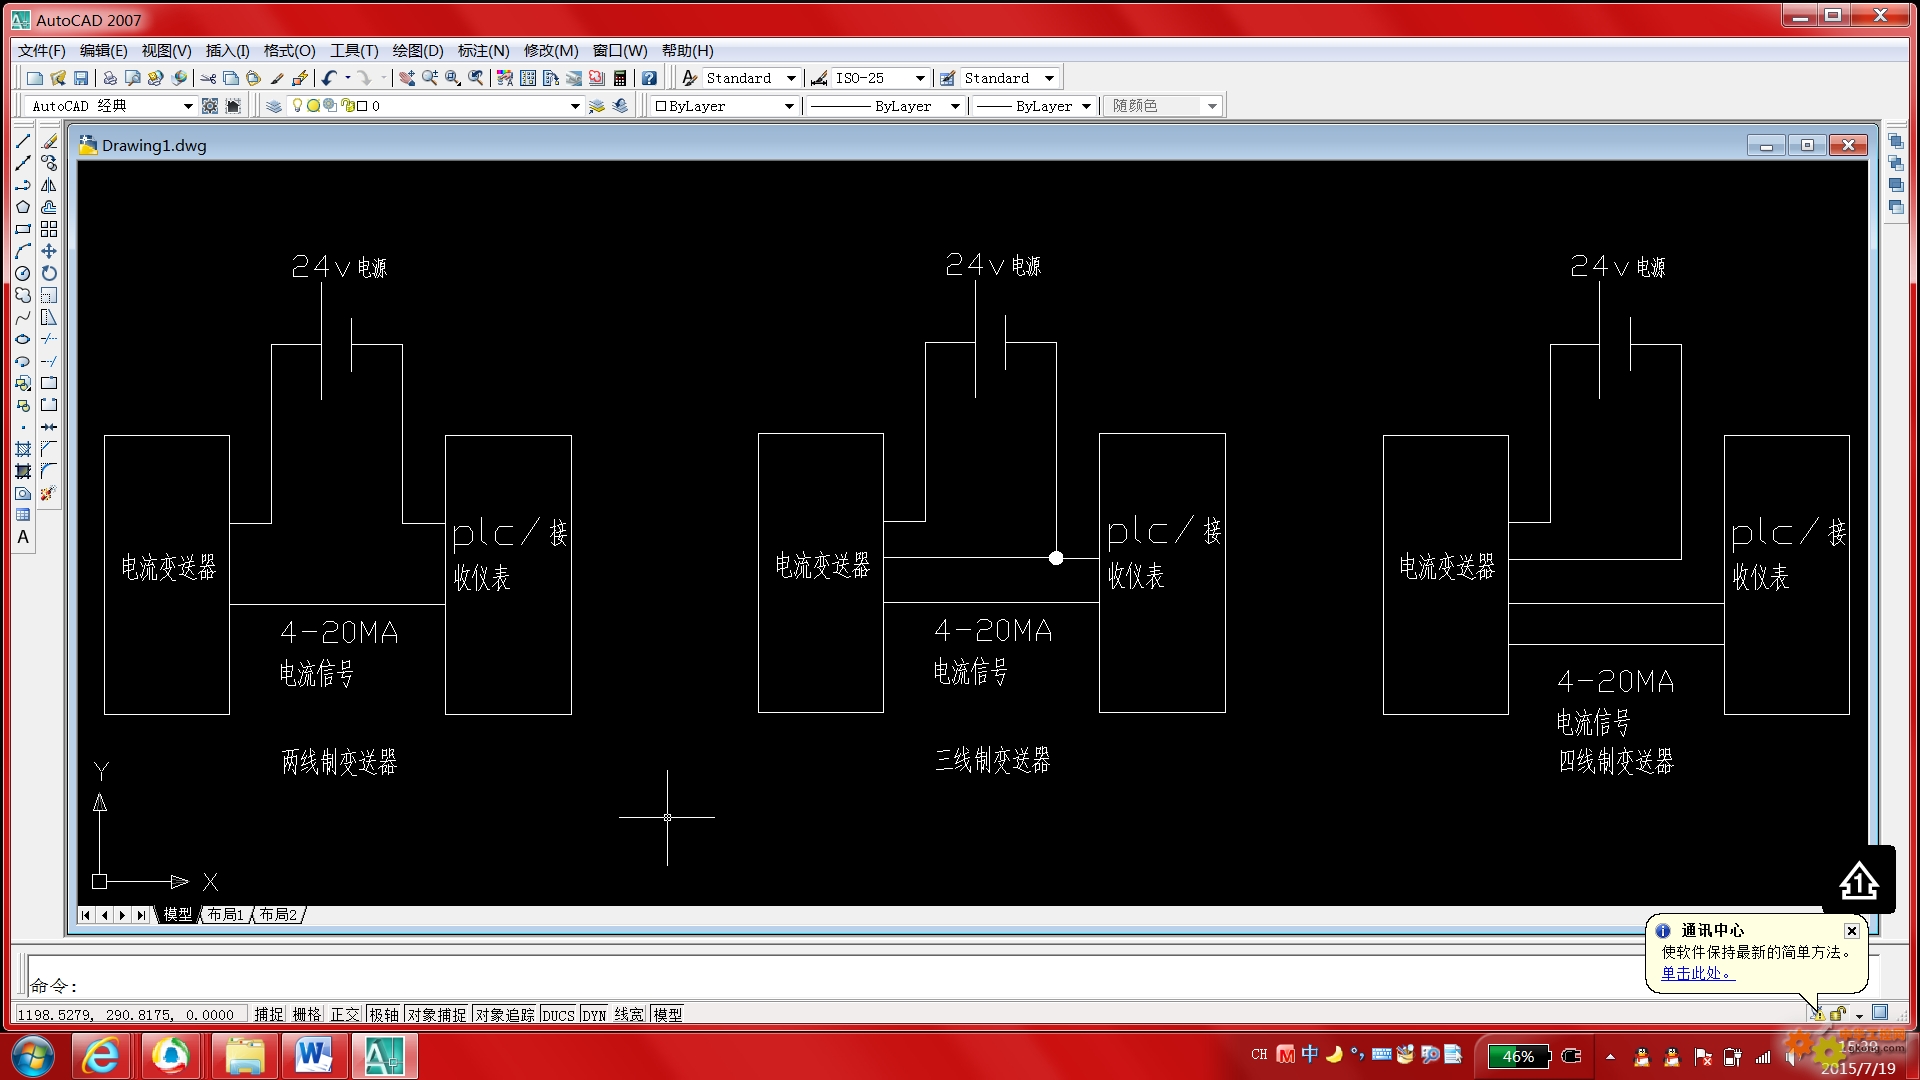Activate the Zoom realtime icon
The image size is (1920, 1080).
pyautogui.click(x=430, y=78)
